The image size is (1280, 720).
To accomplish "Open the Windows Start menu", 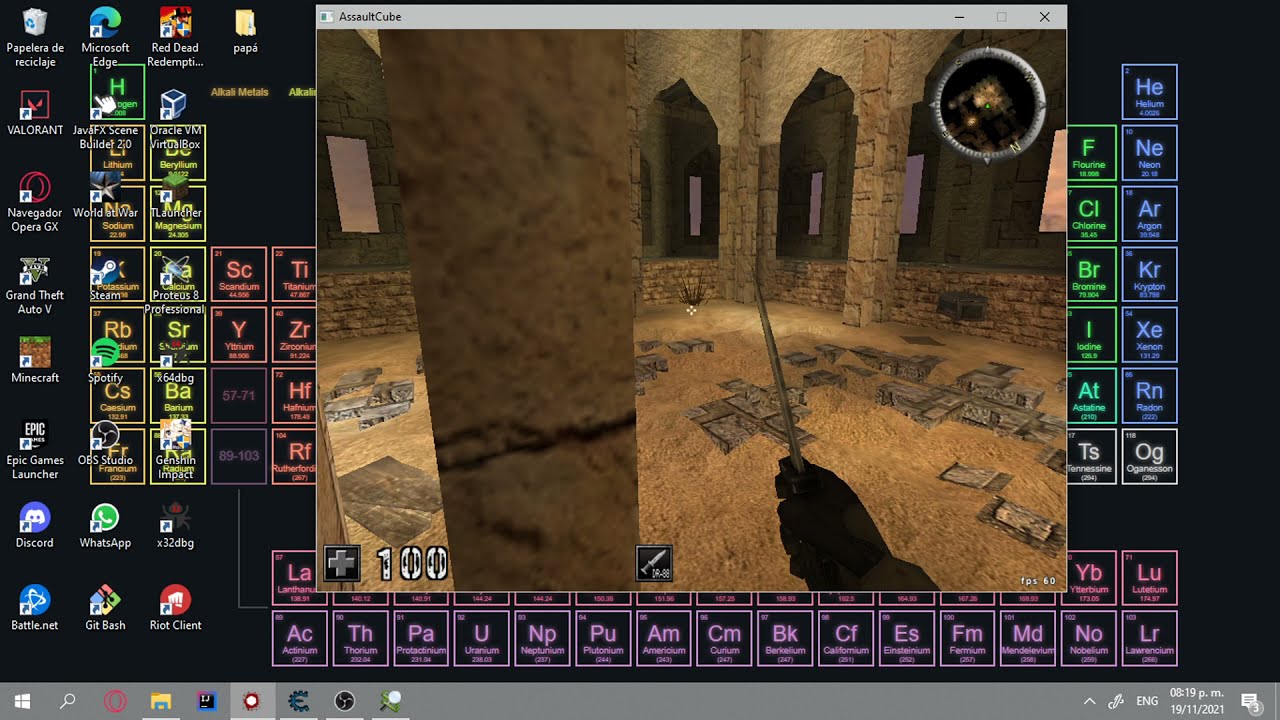I will click(23, 701).
